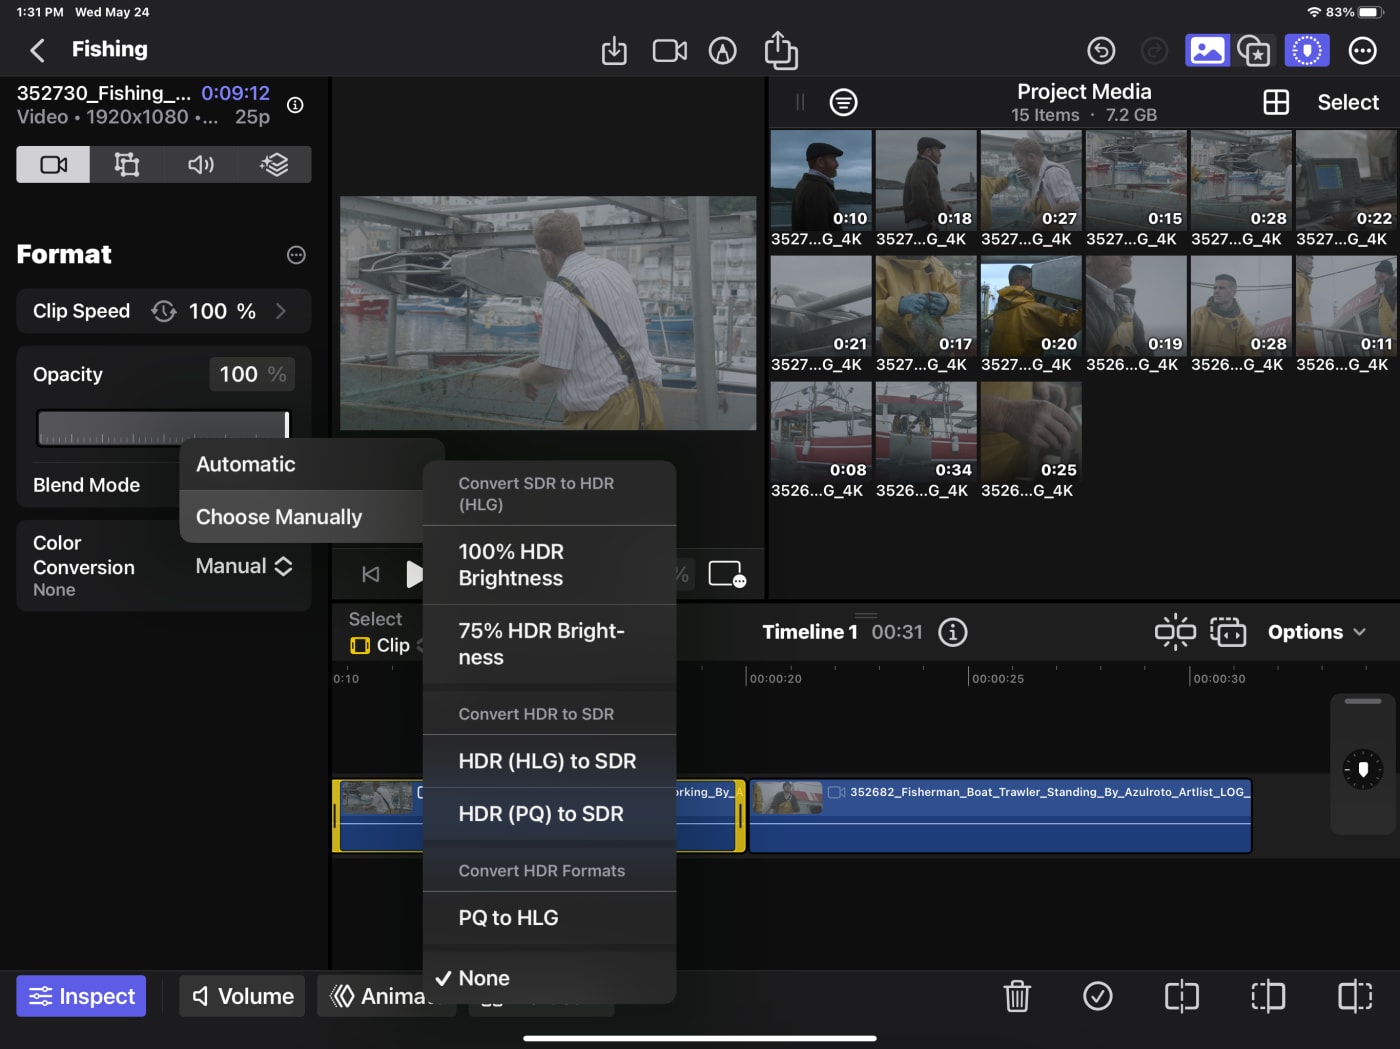Toggle the highlighted inspector shield icon
Viewport: 1400px width, 1049px height.
pyautogui.click(x=1307, y=50)
